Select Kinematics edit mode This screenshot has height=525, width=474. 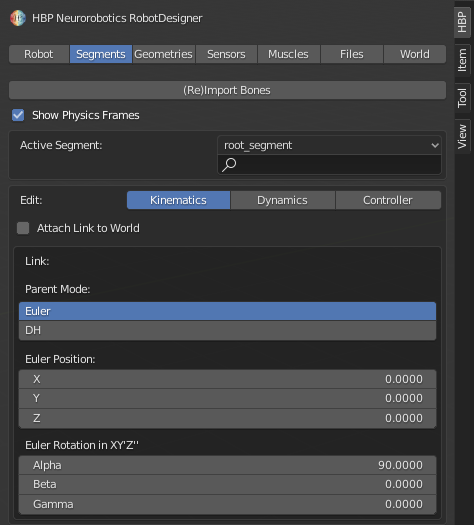click(178, 200)
